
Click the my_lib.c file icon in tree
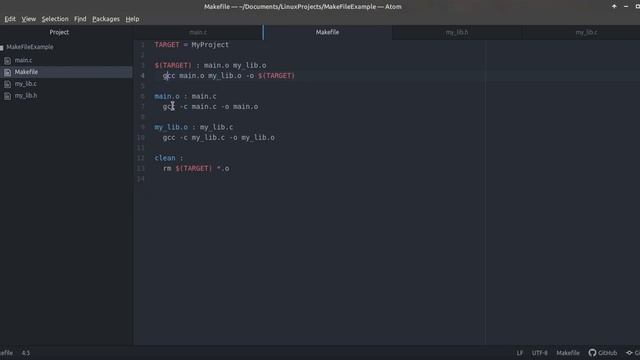click(x=7, y=84)
